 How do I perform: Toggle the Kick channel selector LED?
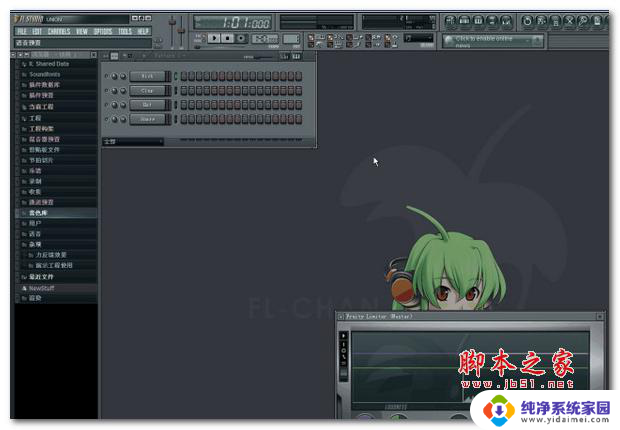click(175, 76)
